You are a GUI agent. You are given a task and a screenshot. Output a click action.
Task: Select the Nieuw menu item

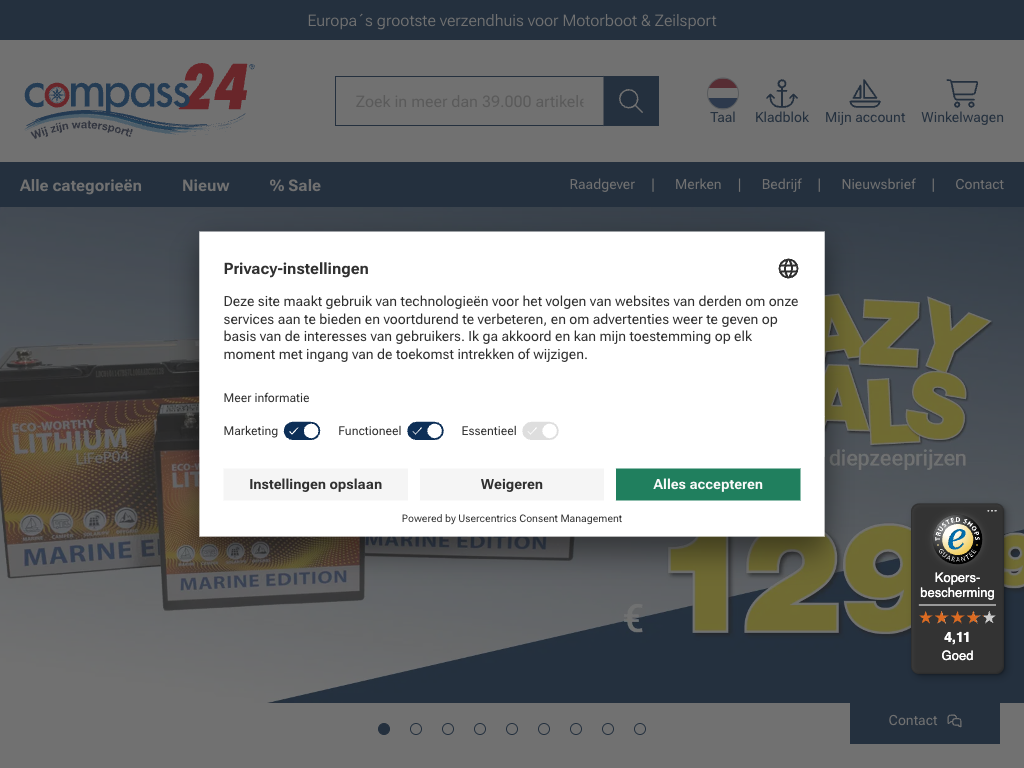tap(206, 185)
